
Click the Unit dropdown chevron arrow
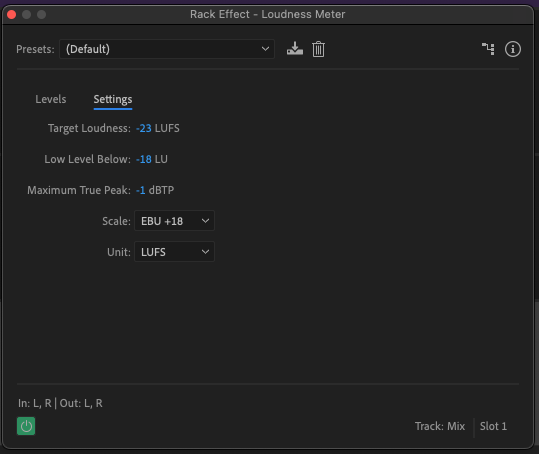205,252
